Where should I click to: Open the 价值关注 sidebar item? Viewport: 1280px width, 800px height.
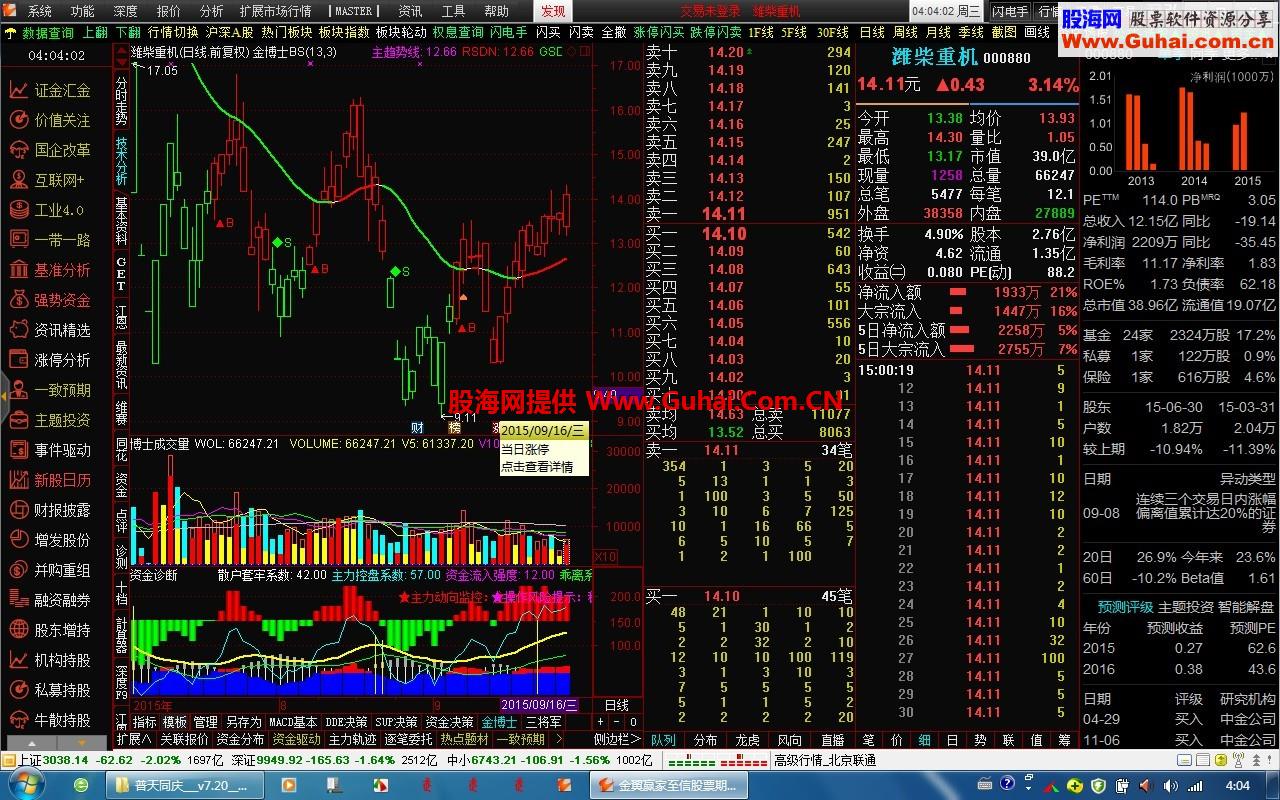point(52,120)
